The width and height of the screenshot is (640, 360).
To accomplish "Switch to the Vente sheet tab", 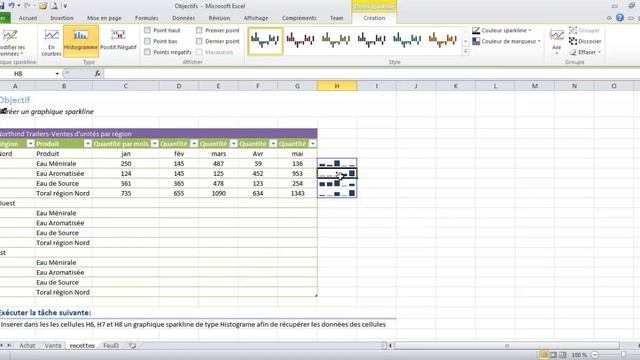I will pyautogui.click(x=53, y=345).
